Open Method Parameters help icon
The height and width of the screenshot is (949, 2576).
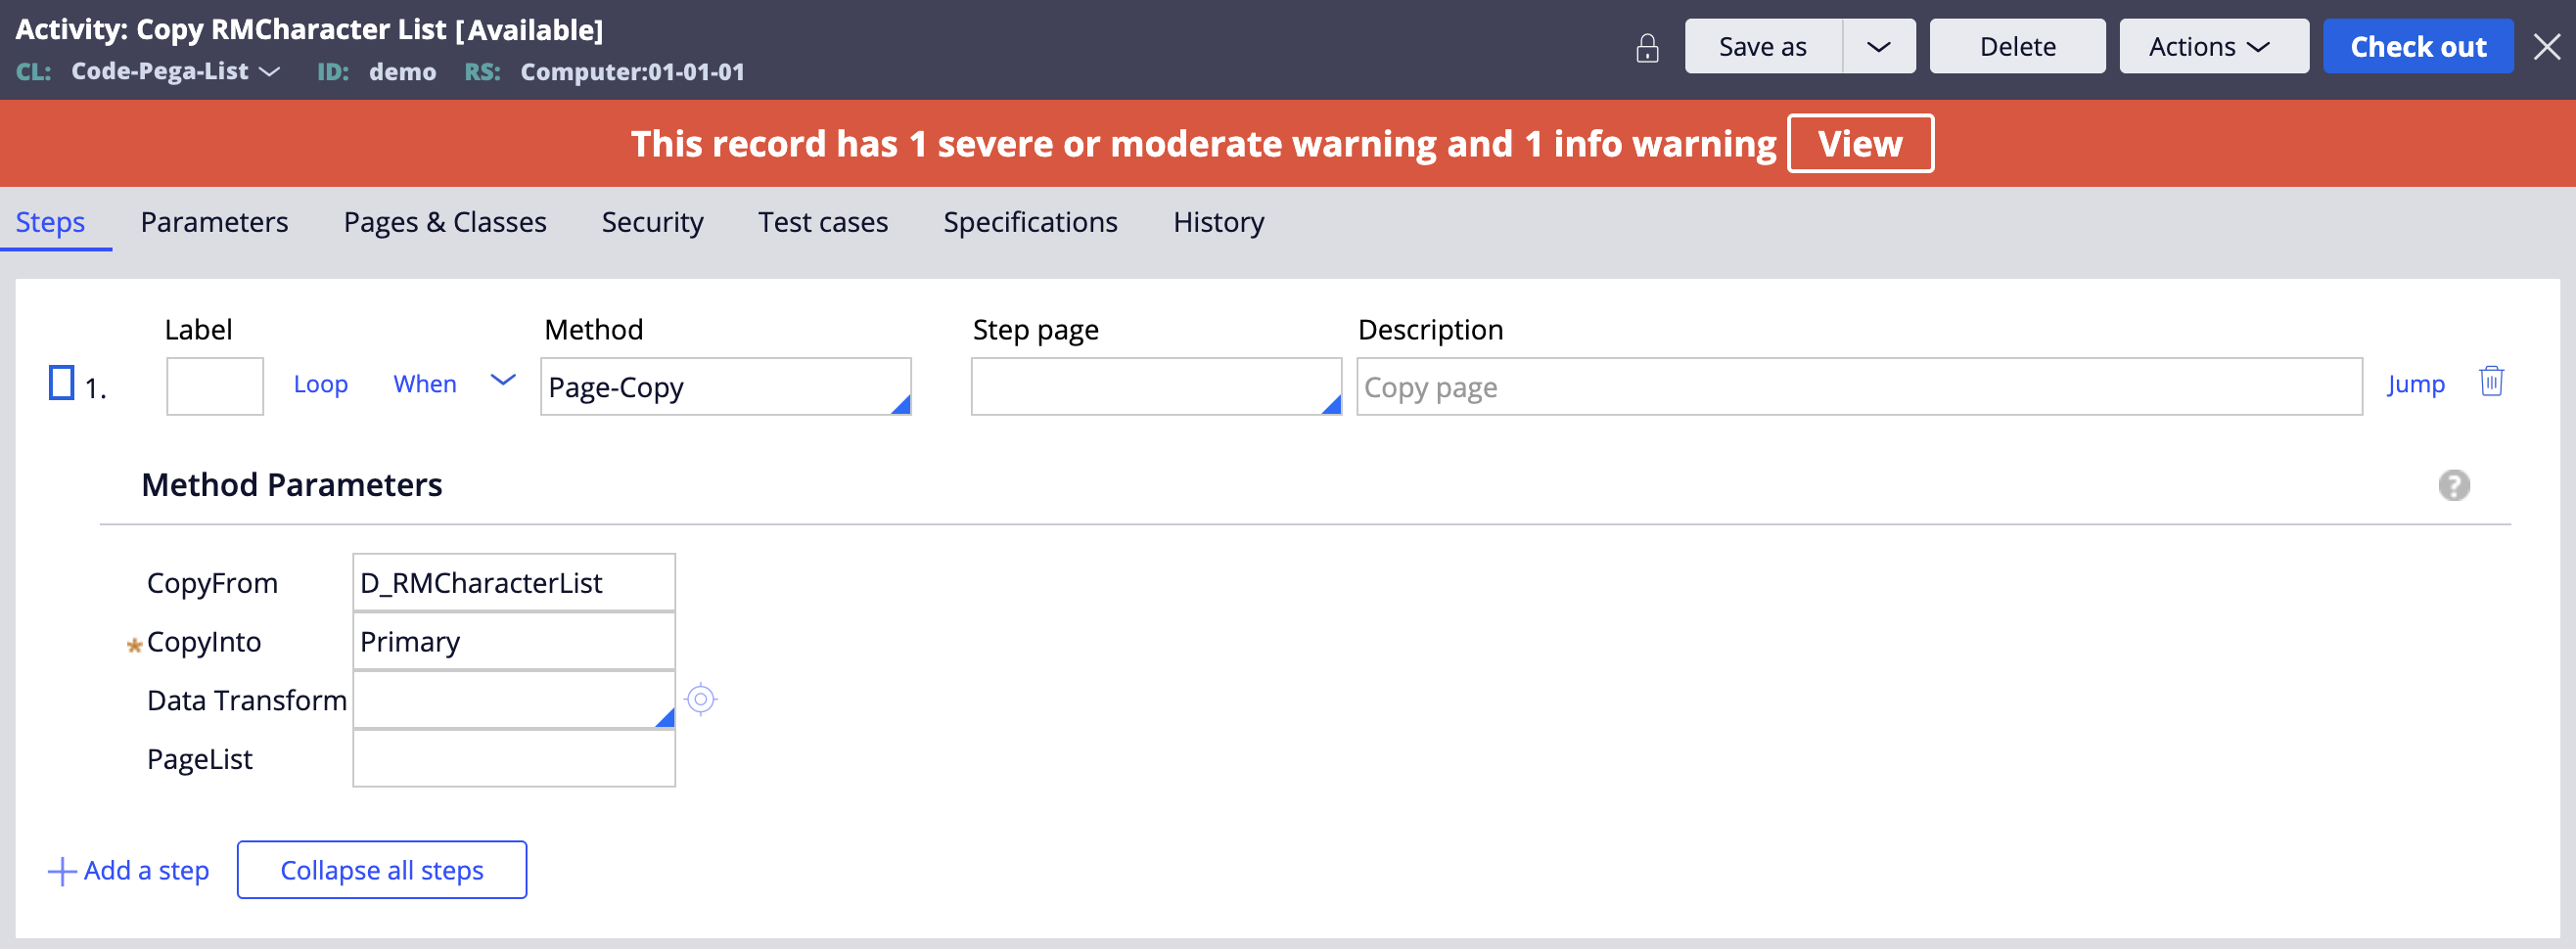coord(2453,485)
